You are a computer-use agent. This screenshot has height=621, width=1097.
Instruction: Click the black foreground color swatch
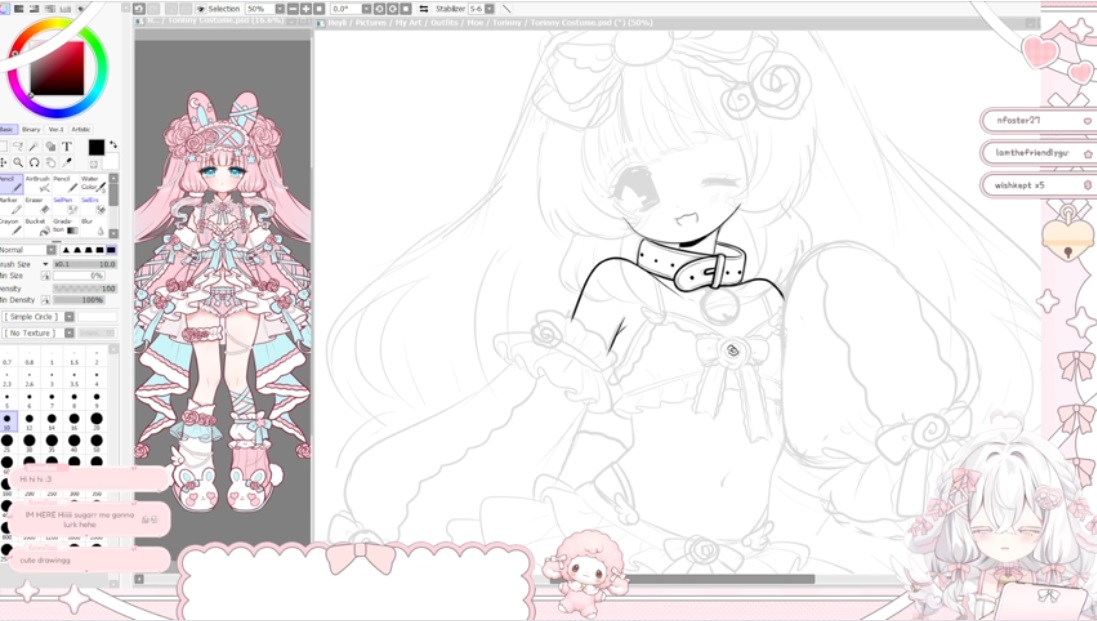[x=97, y=147]
